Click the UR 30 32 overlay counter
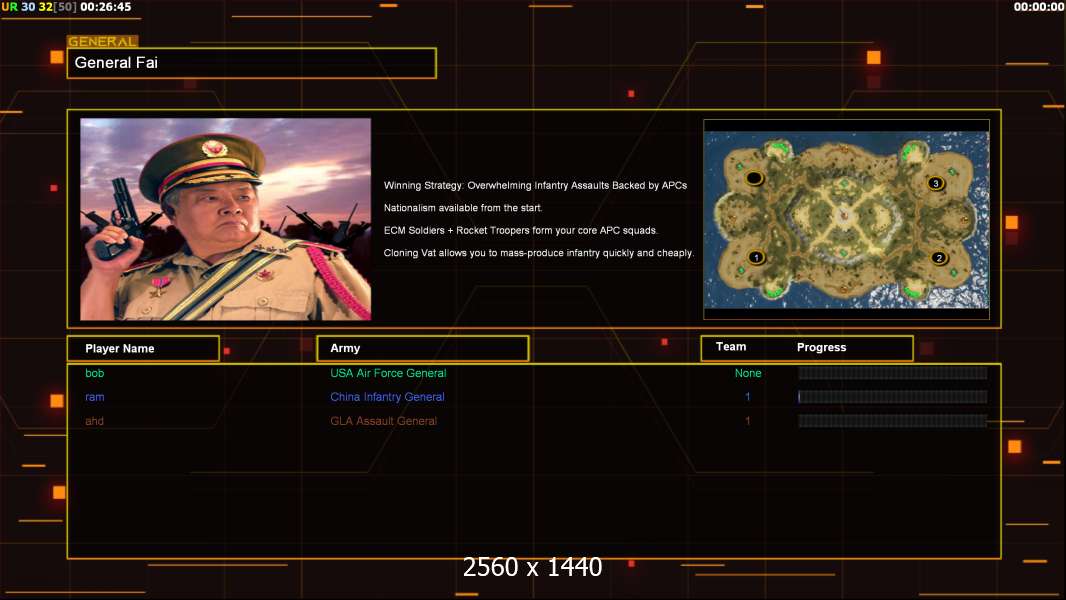 coord(39,7)
